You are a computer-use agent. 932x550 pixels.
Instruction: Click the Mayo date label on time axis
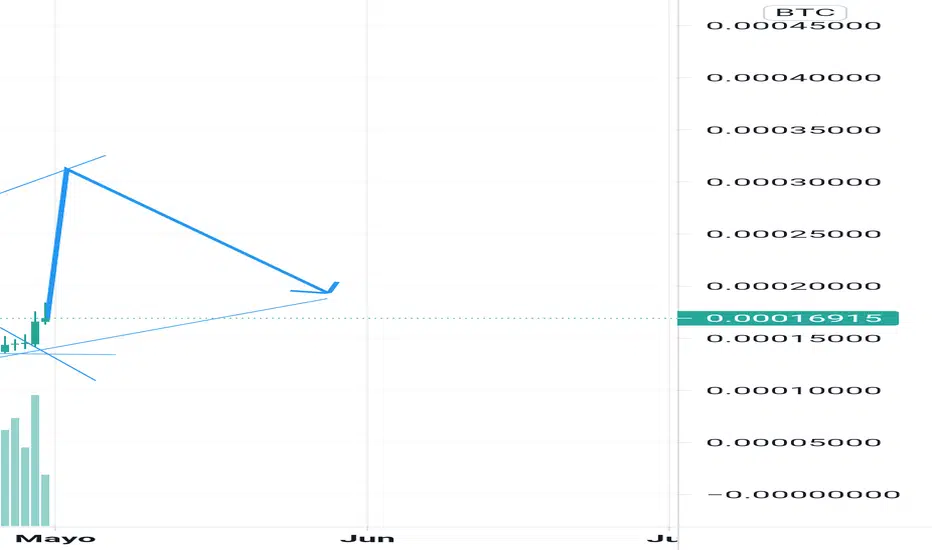(x=71, y=538)
